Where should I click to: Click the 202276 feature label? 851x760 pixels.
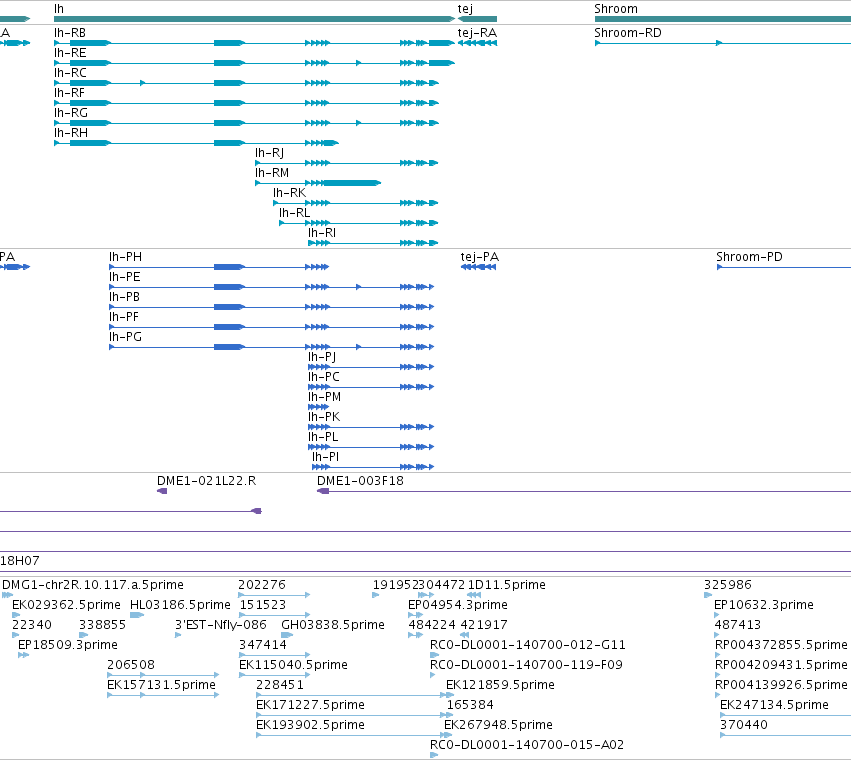pyautogui.click(x=262, y=585)
